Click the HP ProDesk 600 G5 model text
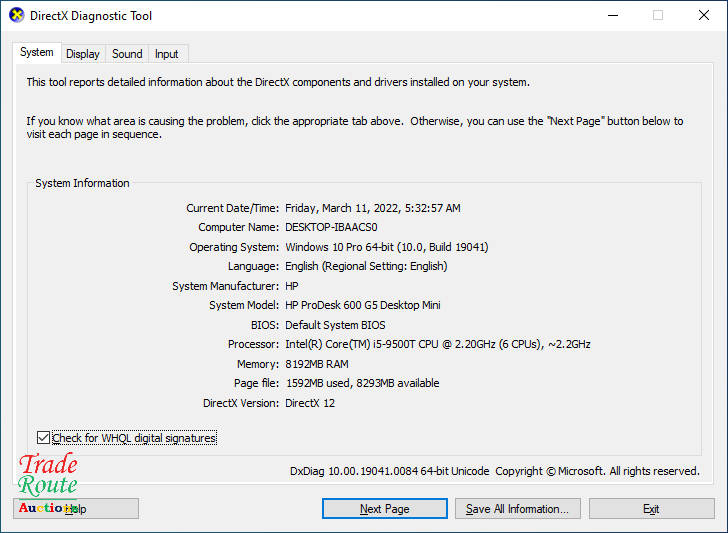This screenshot has width=728, height=533. click(362, 305)
